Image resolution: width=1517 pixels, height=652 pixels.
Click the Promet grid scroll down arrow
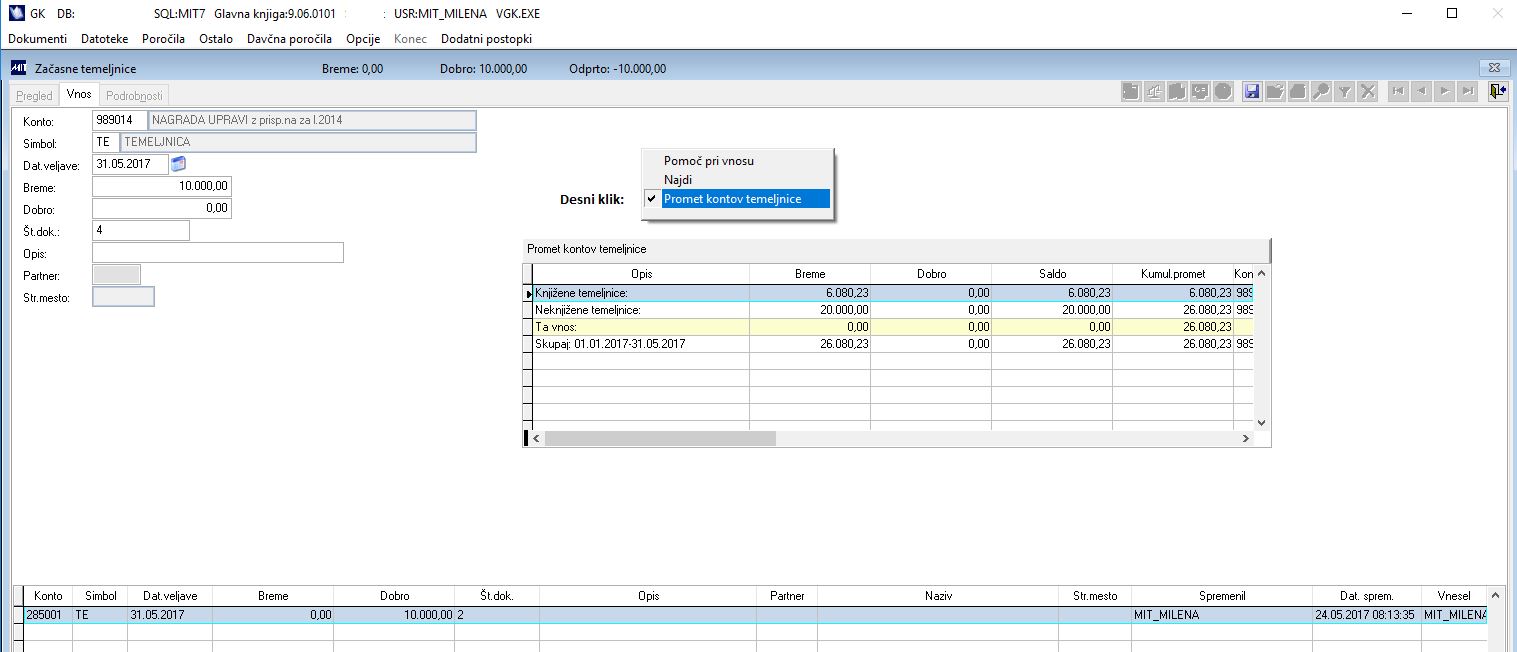pyautogui.click(x=1260, y=423)
